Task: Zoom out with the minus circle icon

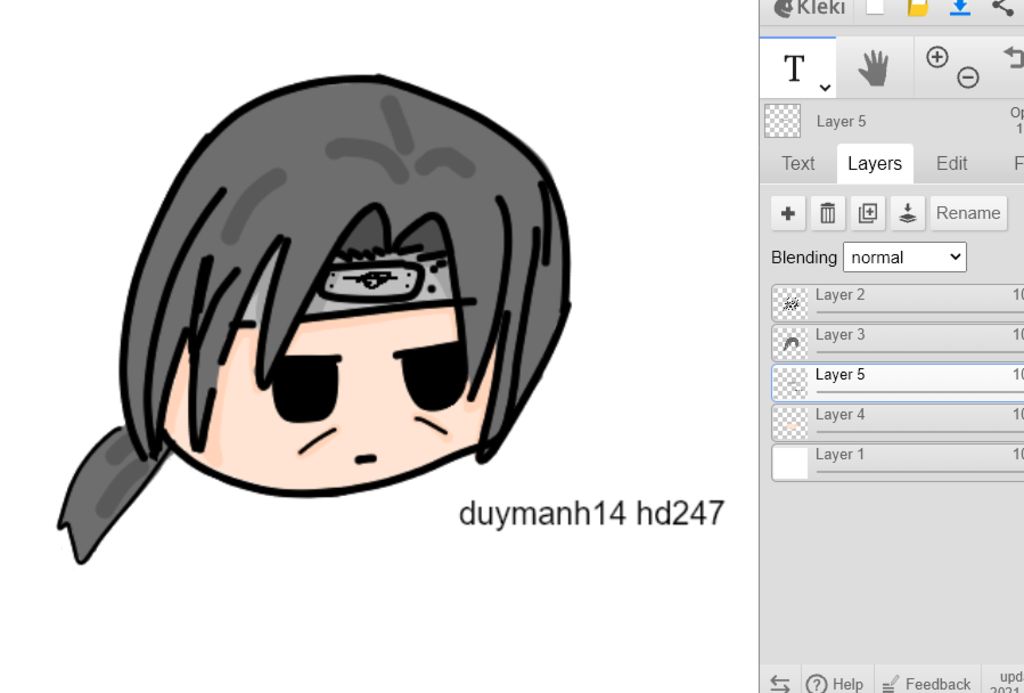Action: [x=968, y=78]
